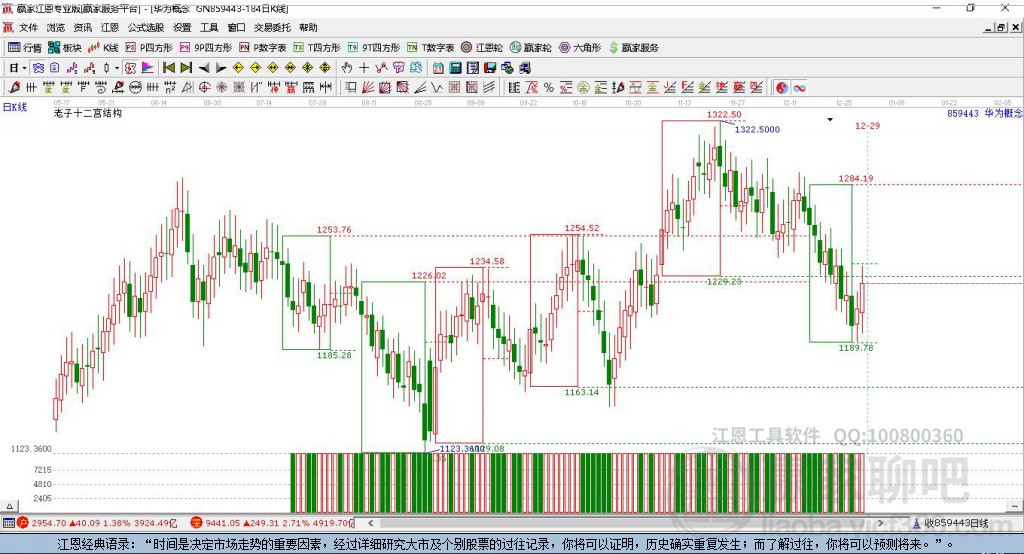Image resolution: width=1024 pixels, height=554 pixels.
Task: Open the 工具 menu
Action: coord(209,27)
